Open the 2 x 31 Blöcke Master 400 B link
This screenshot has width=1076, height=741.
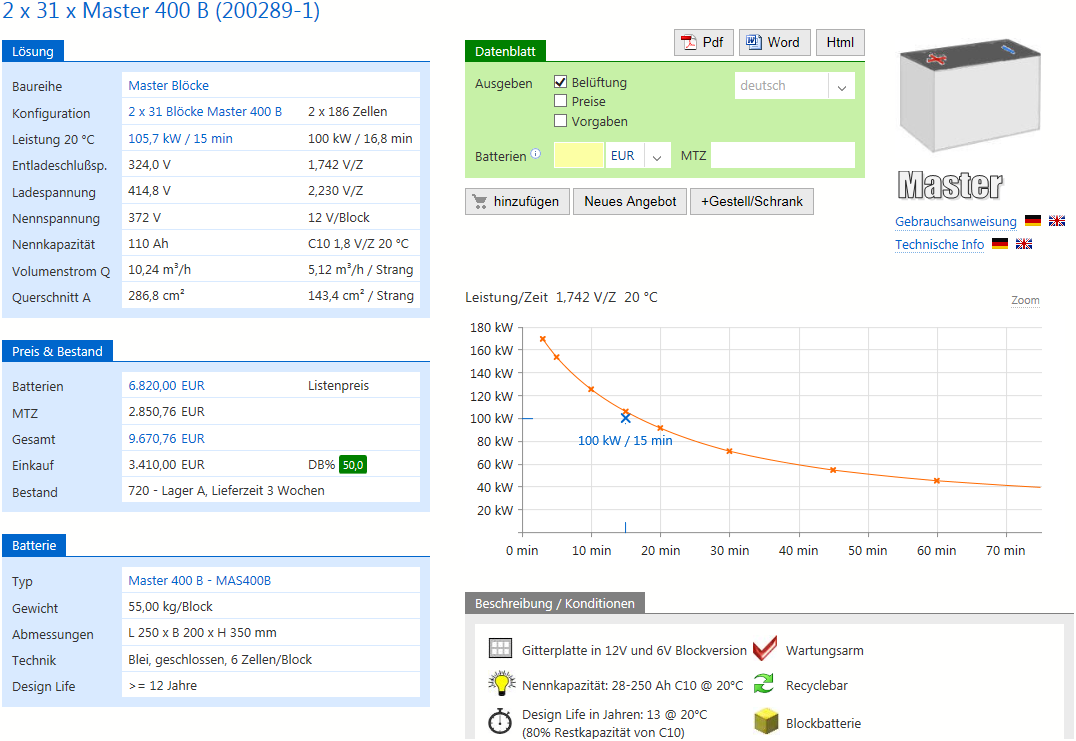click(205, 112)
